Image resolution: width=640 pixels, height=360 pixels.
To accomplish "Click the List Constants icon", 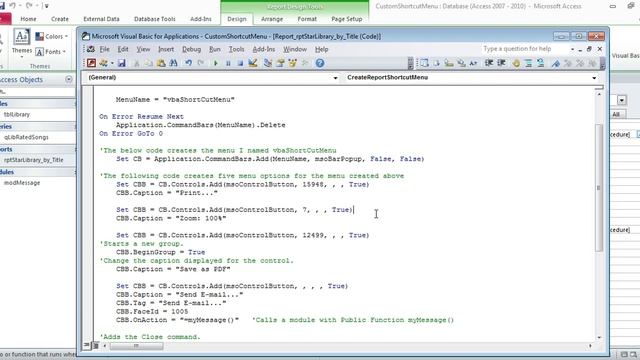I will point(437,63).
